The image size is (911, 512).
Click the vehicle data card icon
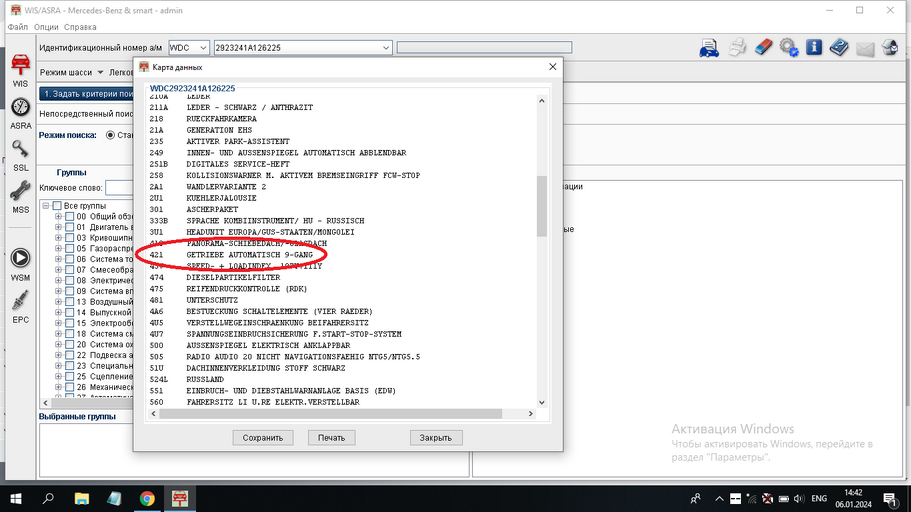pyautogui.click(x=709, y=48)
